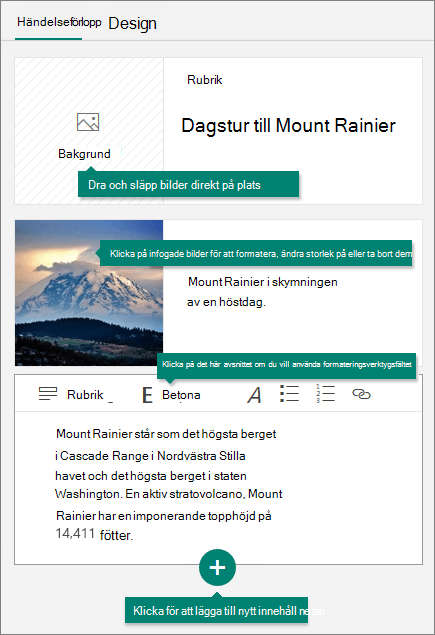The width and height of the screenshot is (435, 635).
Task: Click text line havet och det högsta berget i staten
Action: pyautogui.click(x=151, y=476)
